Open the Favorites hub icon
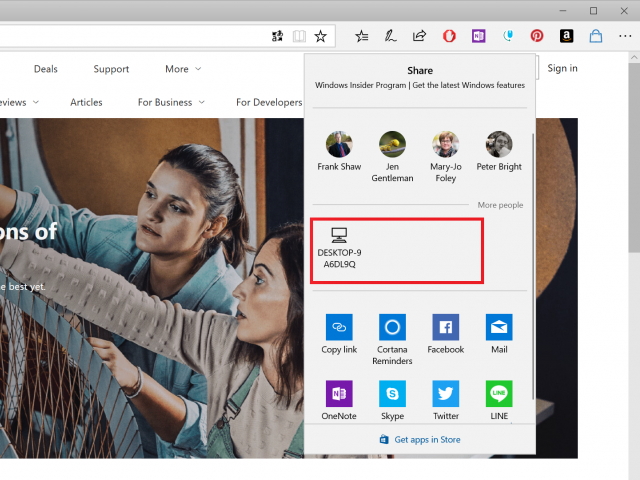 pyautogui.click(x=362, y=36)
